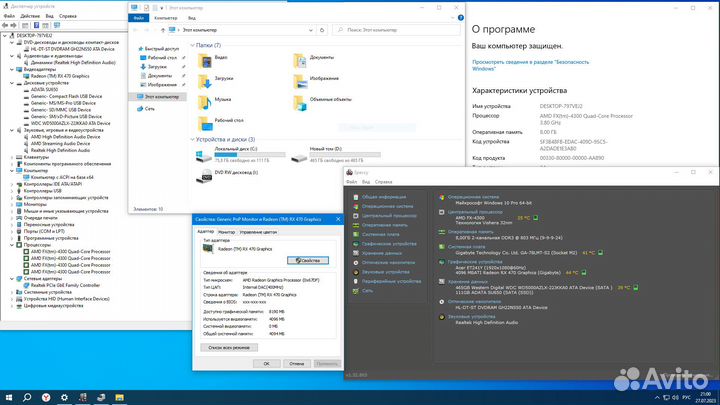The image size is (720, 405).
Task: Open Settings gear on the taskbar
Action: [64, 397]
